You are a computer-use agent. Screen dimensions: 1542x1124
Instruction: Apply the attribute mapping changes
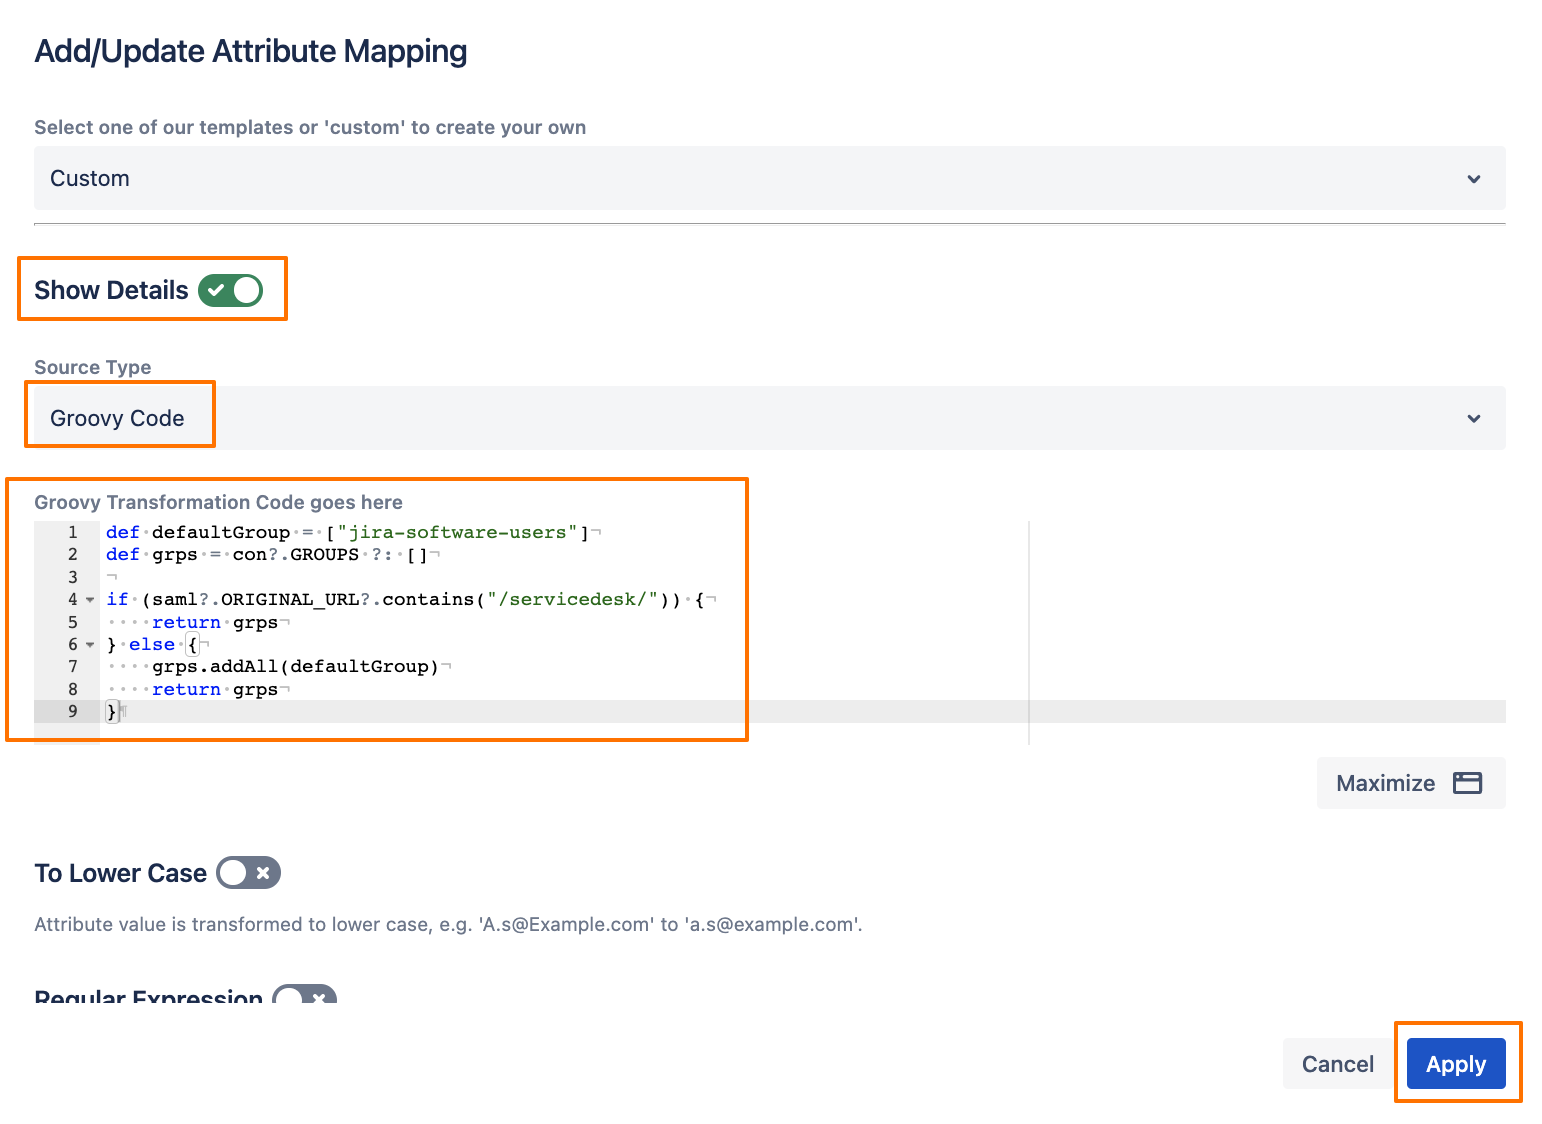click(x=1455, y=1064)
